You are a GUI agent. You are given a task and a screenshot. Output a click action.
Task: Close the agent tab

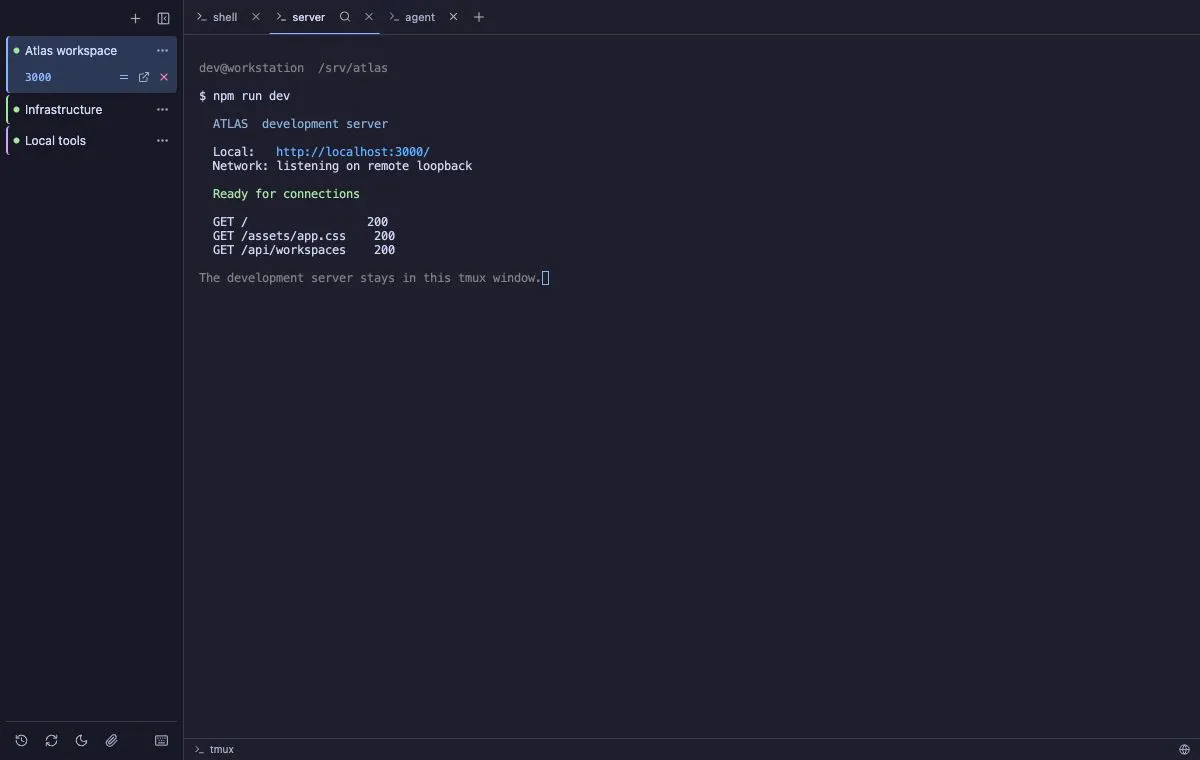[x=453, y=17]
